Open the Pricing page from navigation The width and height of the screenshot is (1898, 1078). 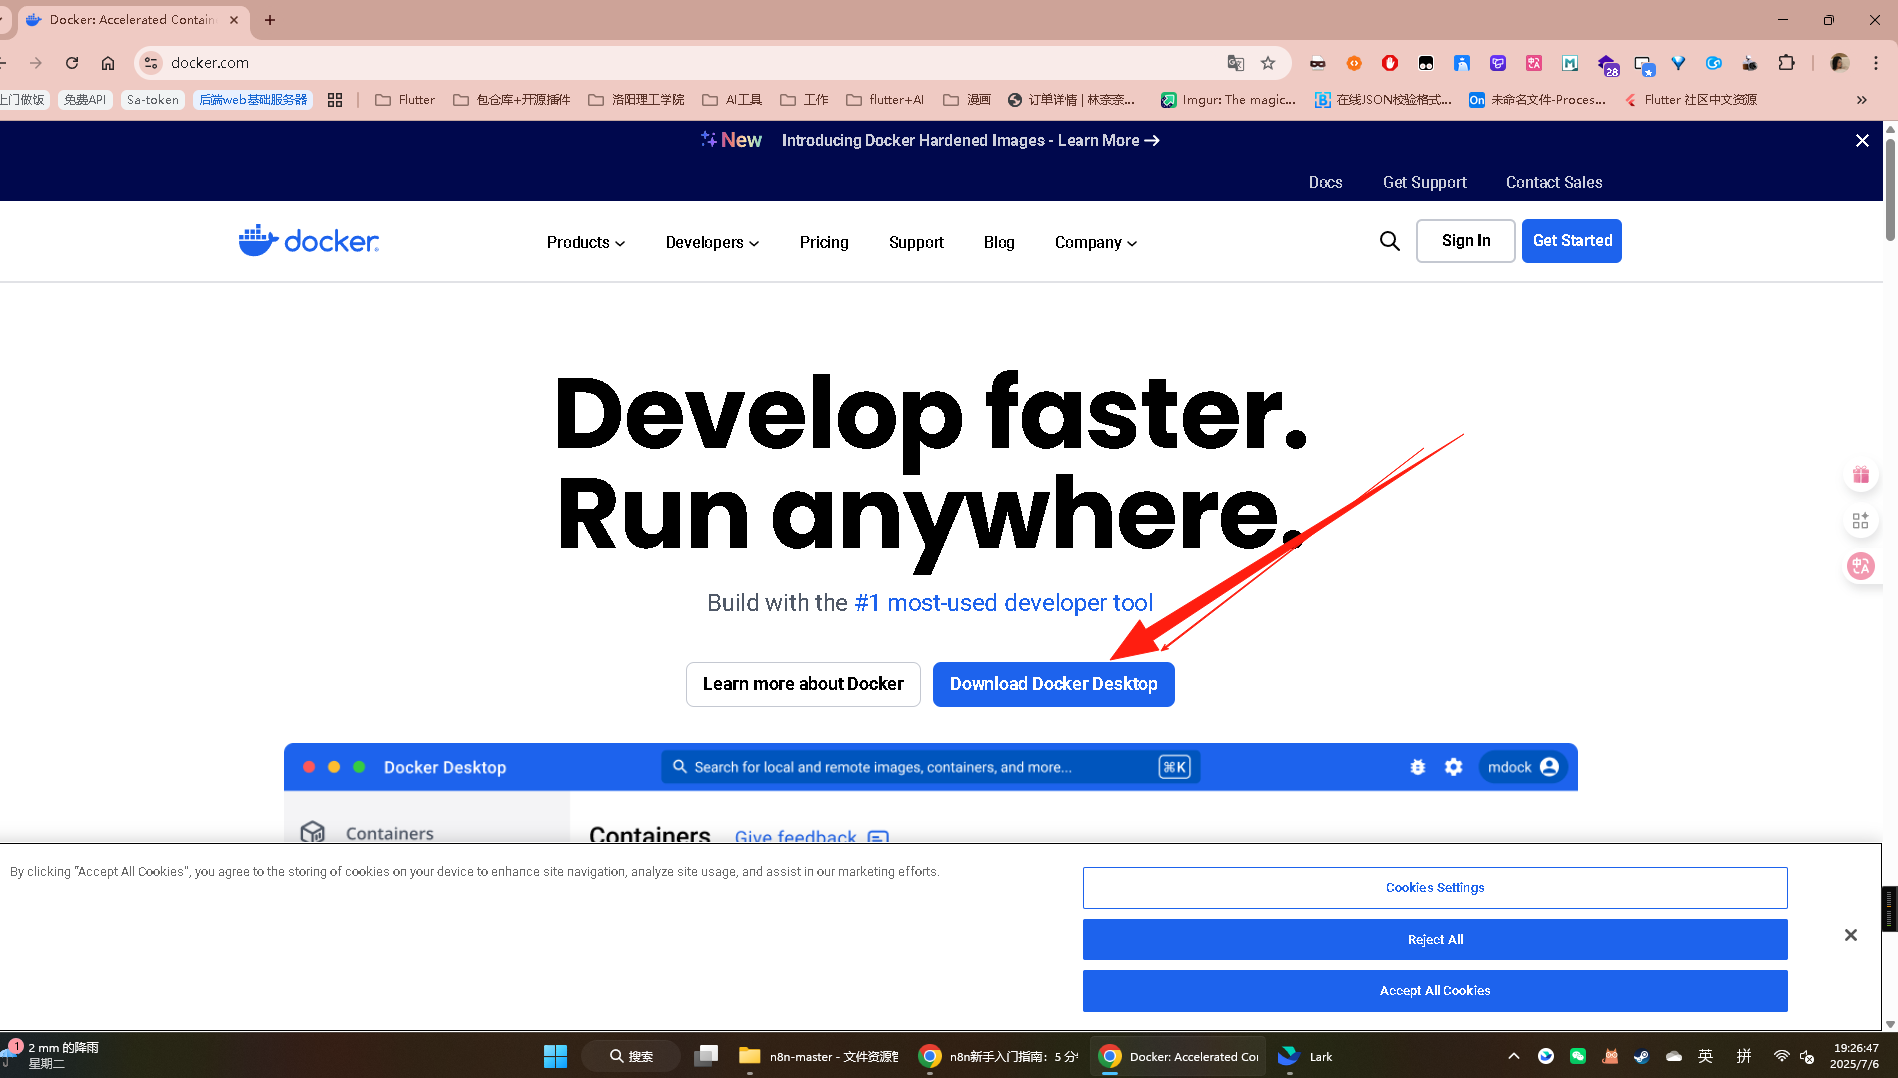824,242
